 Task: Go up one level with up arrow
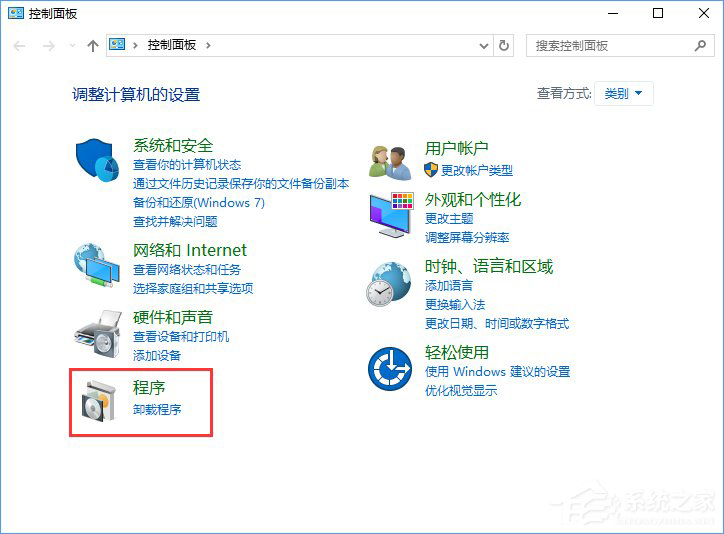[93, 45]
